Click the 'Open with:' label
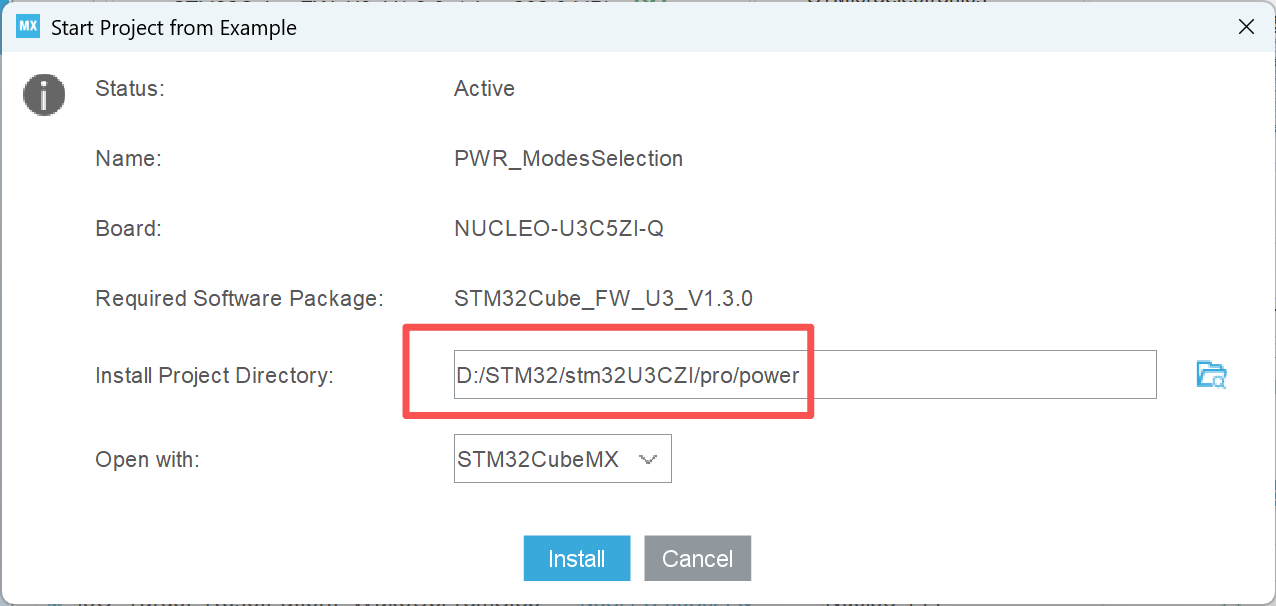1276x606 pixels. point(148,460)
